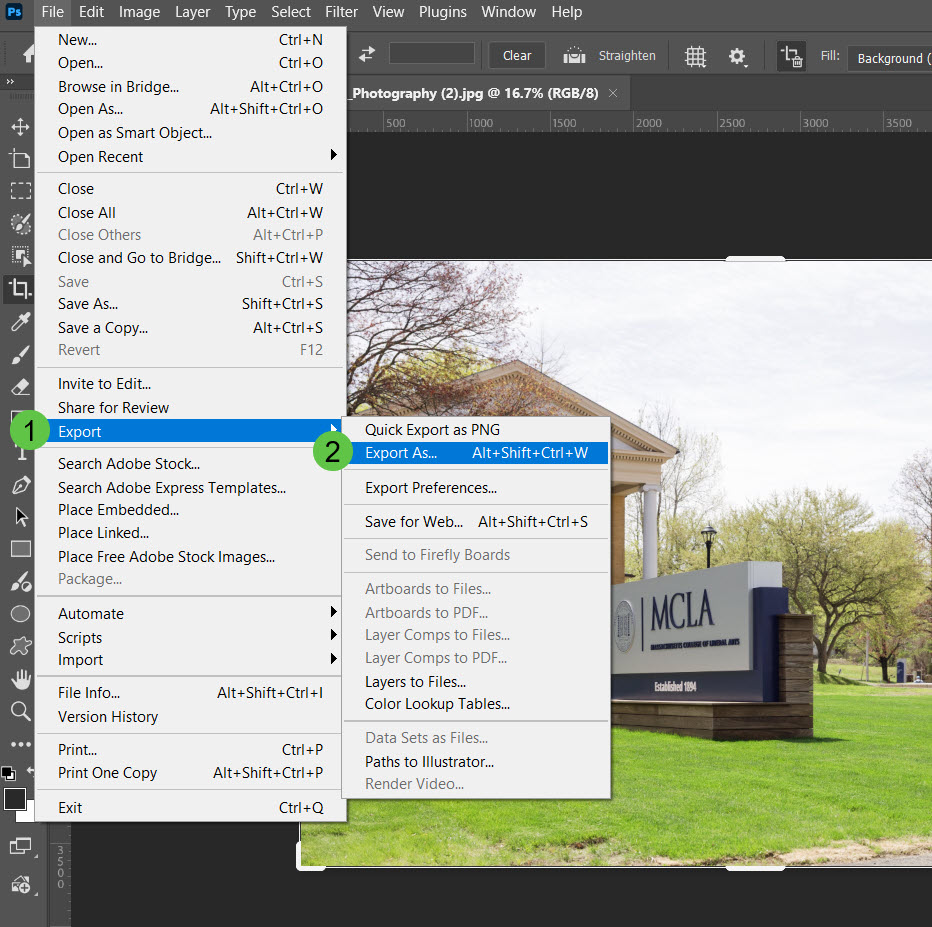Screen dimensions: 932x927
Task: Choose Print One Copy
Action: click(x=190, y=772)
